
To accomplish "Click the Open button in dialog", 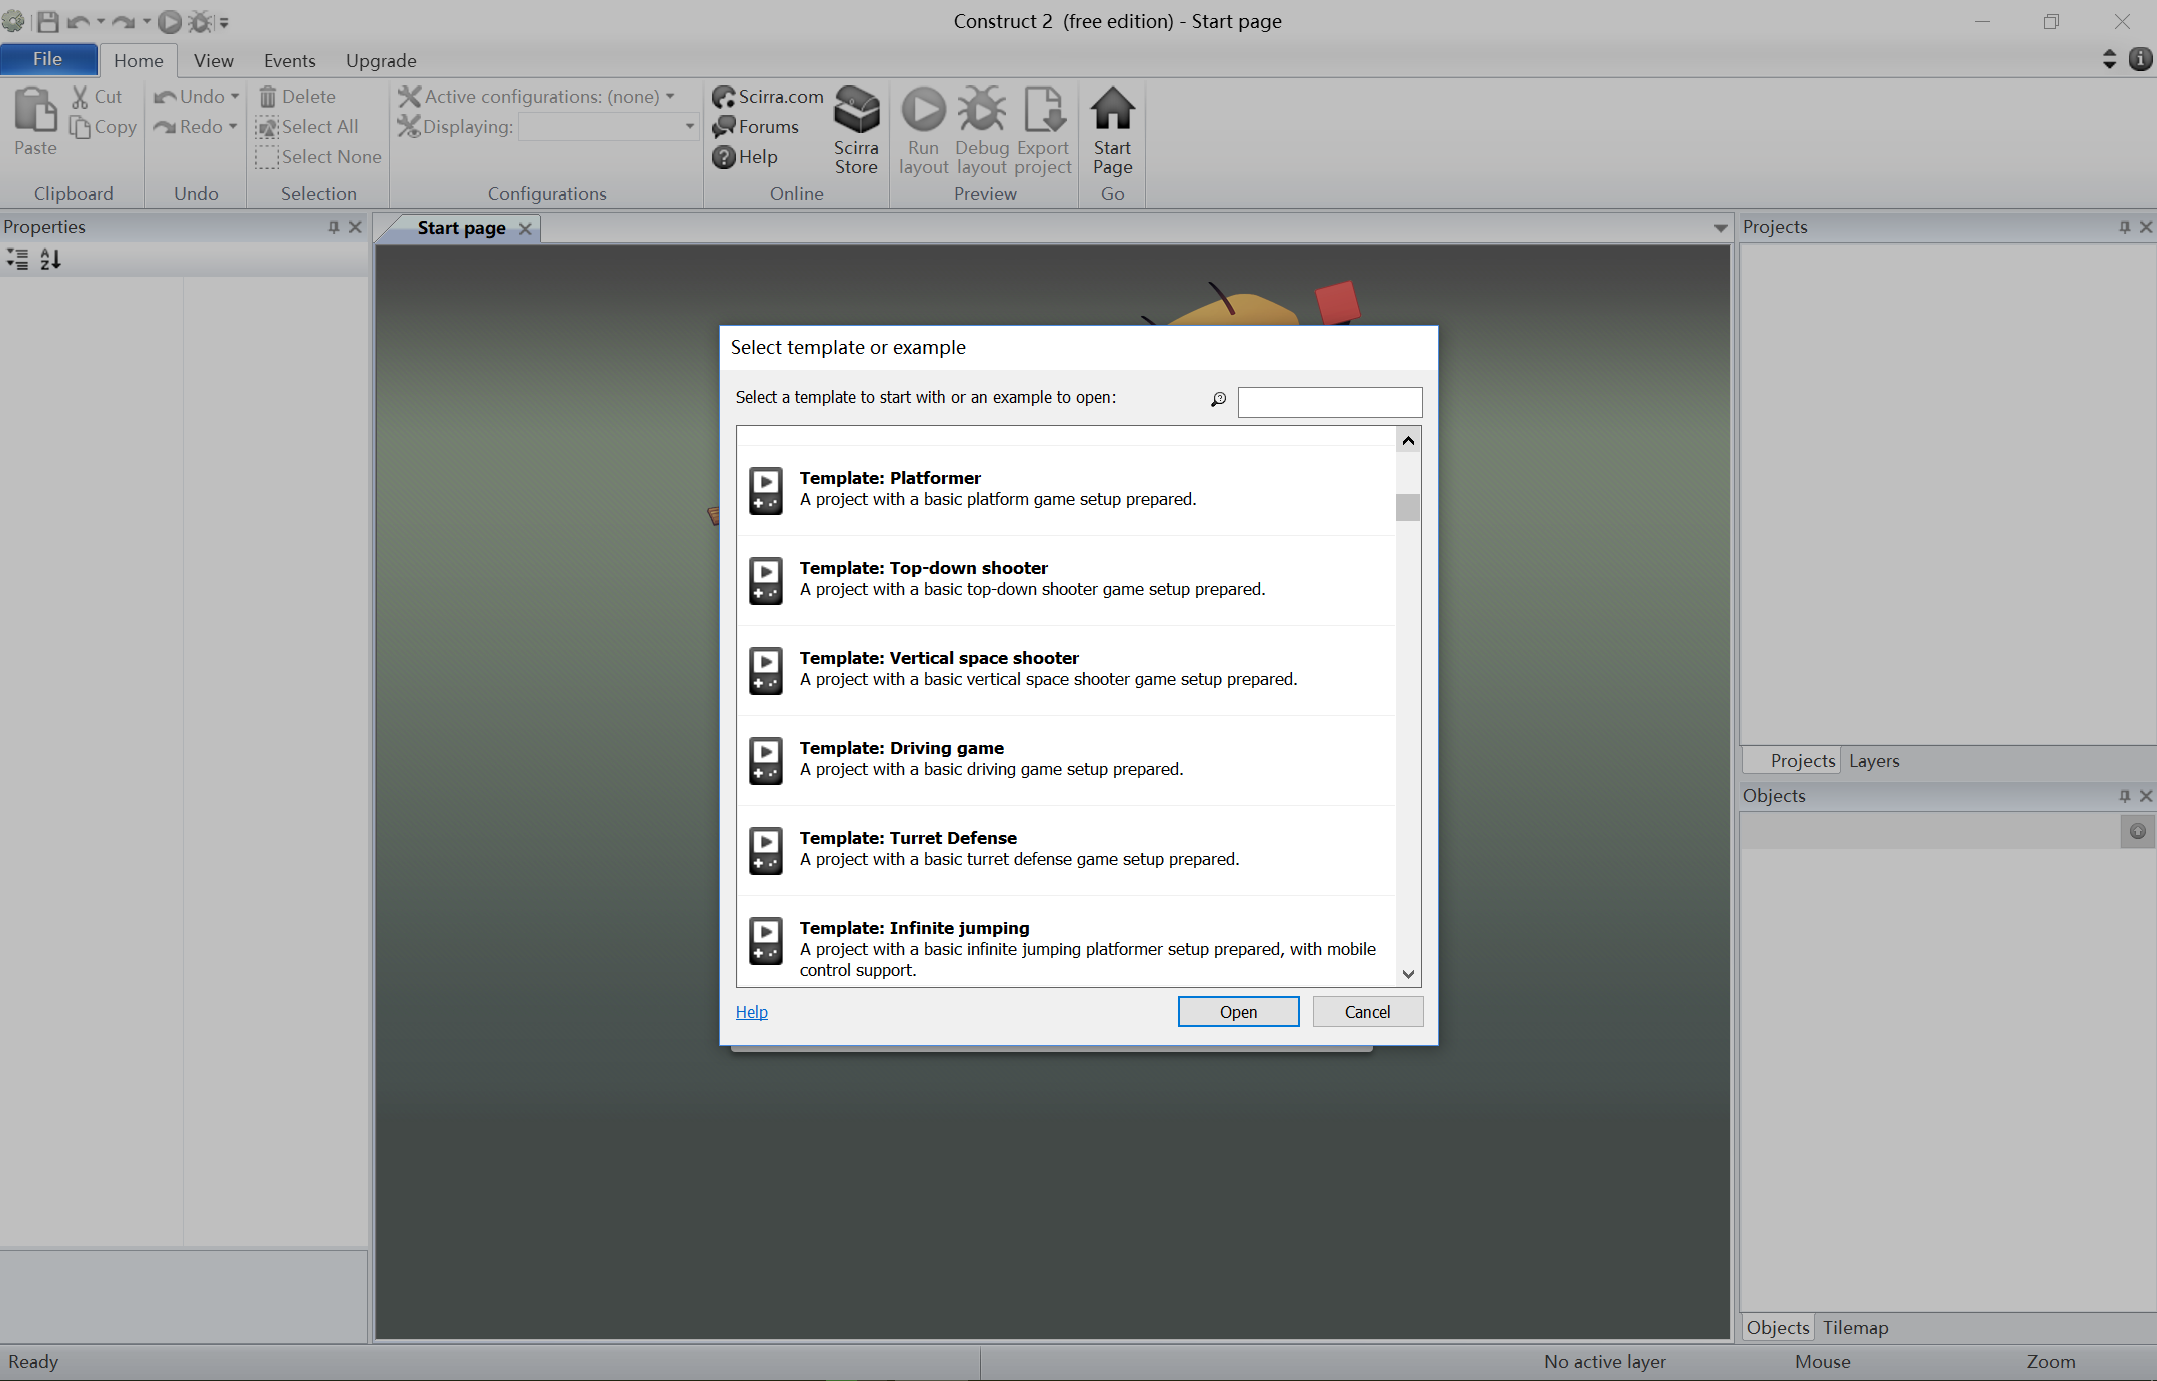I will coord(1238,1012).
